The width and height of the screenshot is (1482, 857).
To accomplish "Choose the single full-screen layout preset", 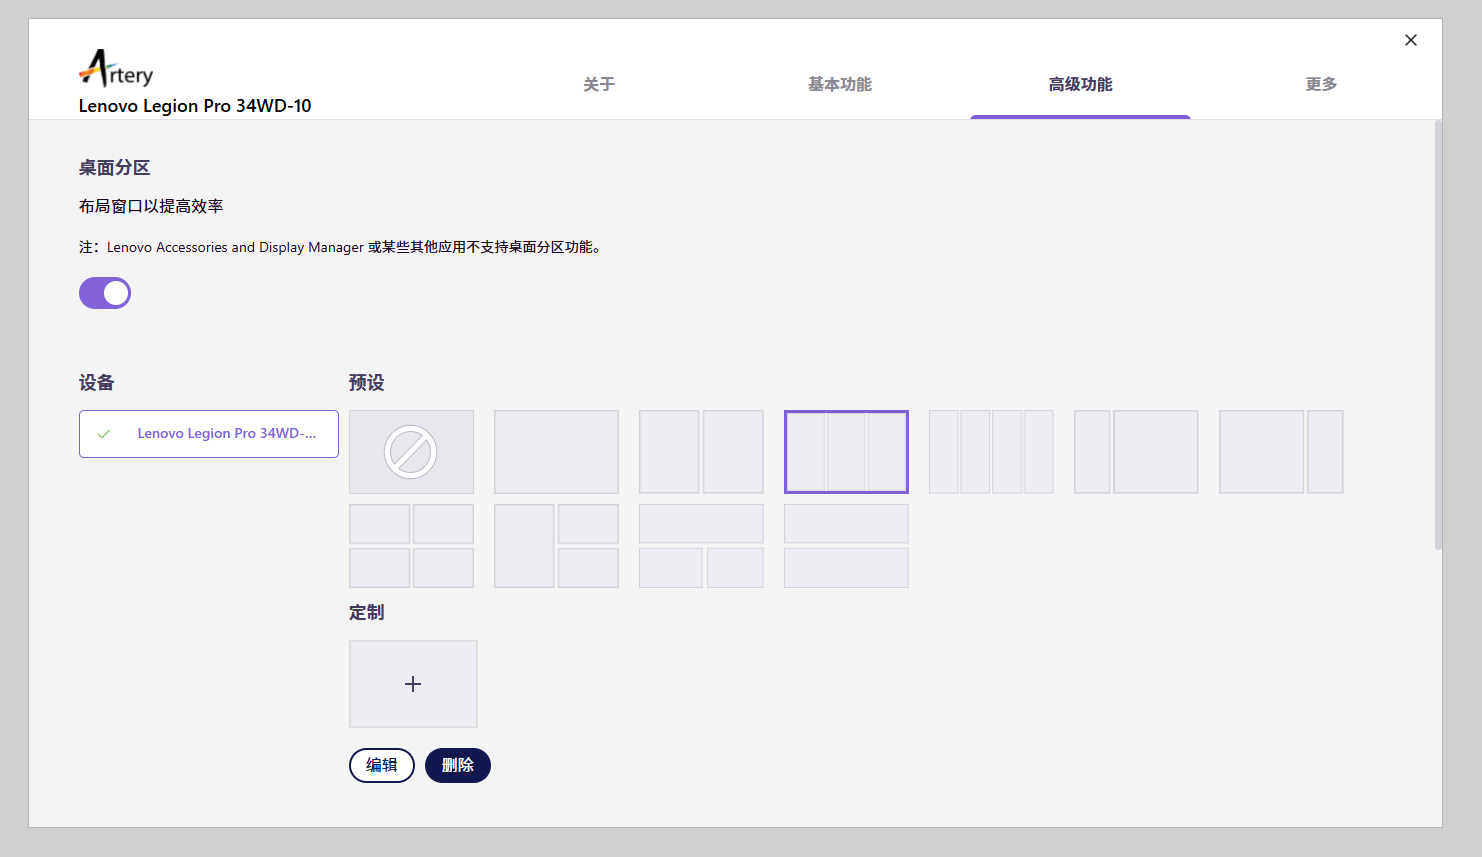I will click(x=556, y=452).
